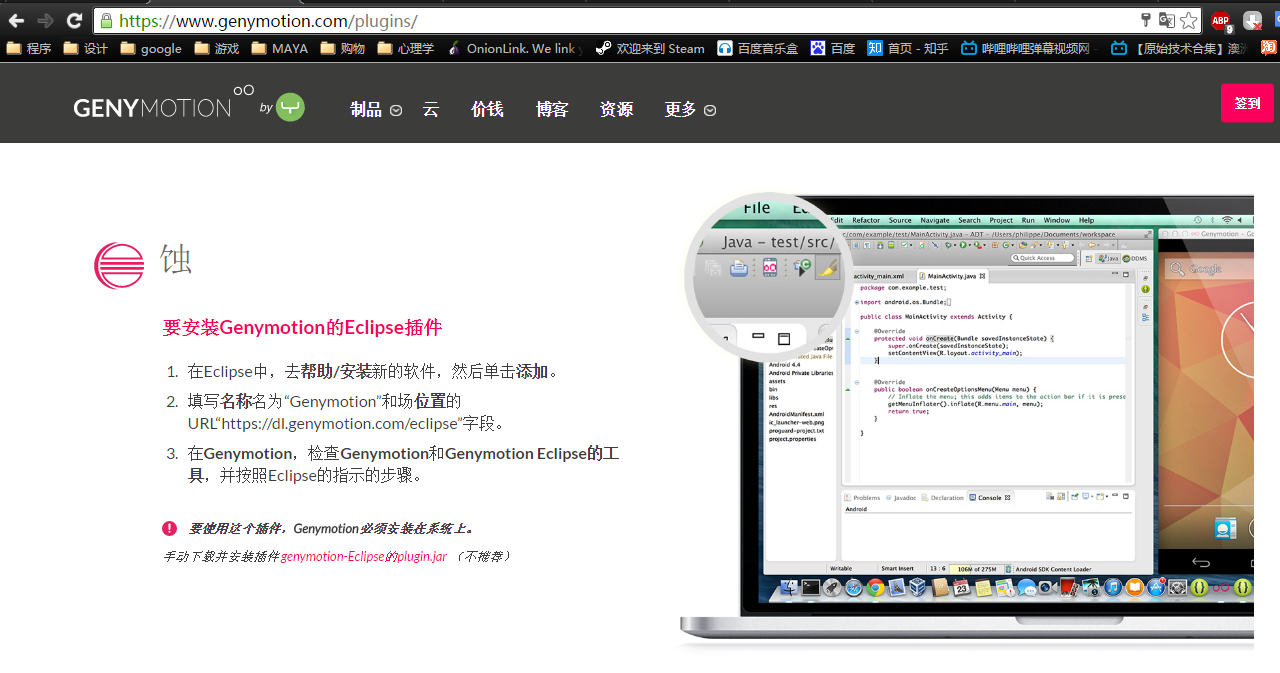
Task: Open the ABP Adblock Plus extension
Action: tap(1221, 20)
